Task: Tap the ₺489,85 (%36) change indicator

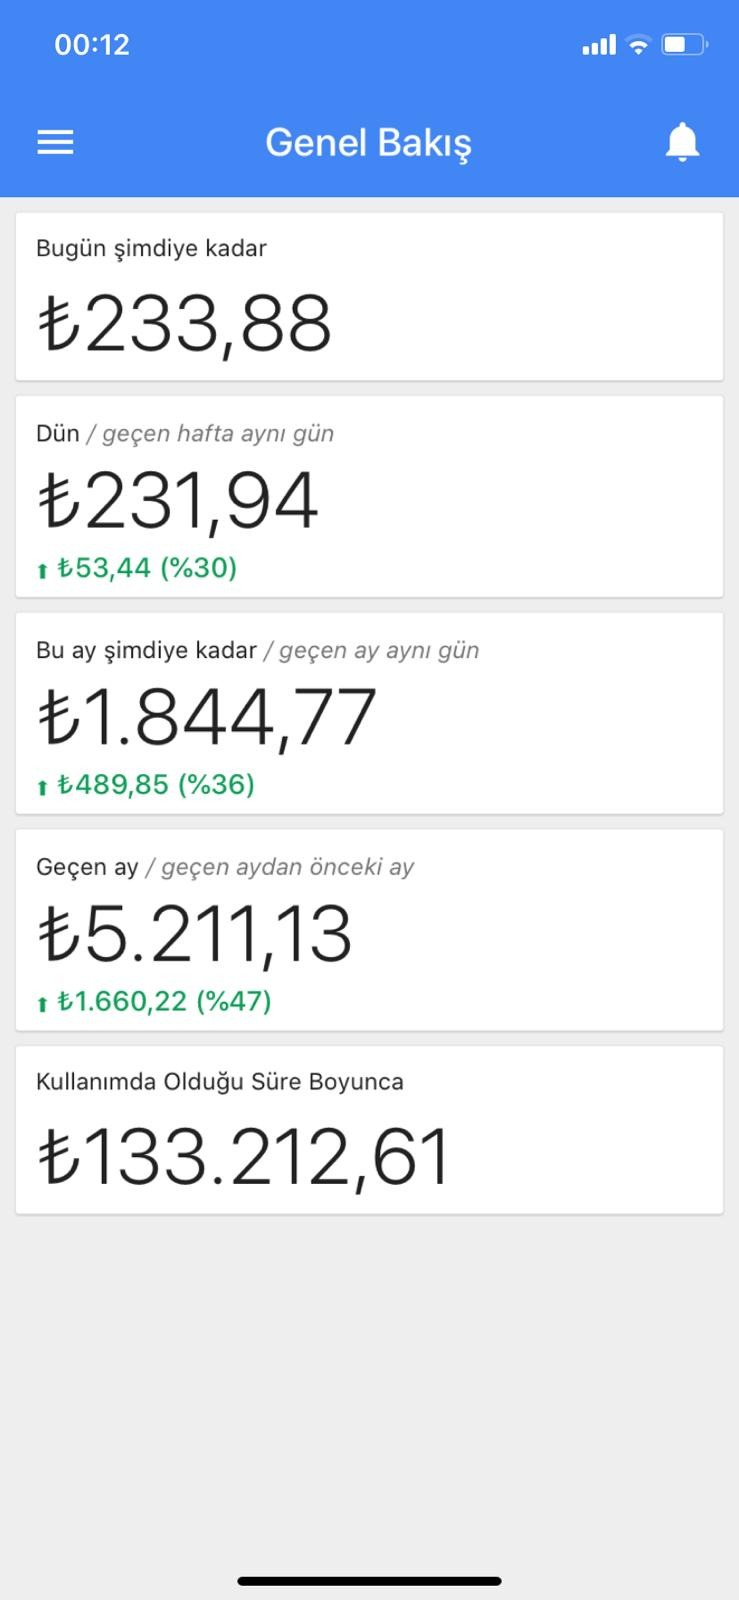Action: point(156,785)
